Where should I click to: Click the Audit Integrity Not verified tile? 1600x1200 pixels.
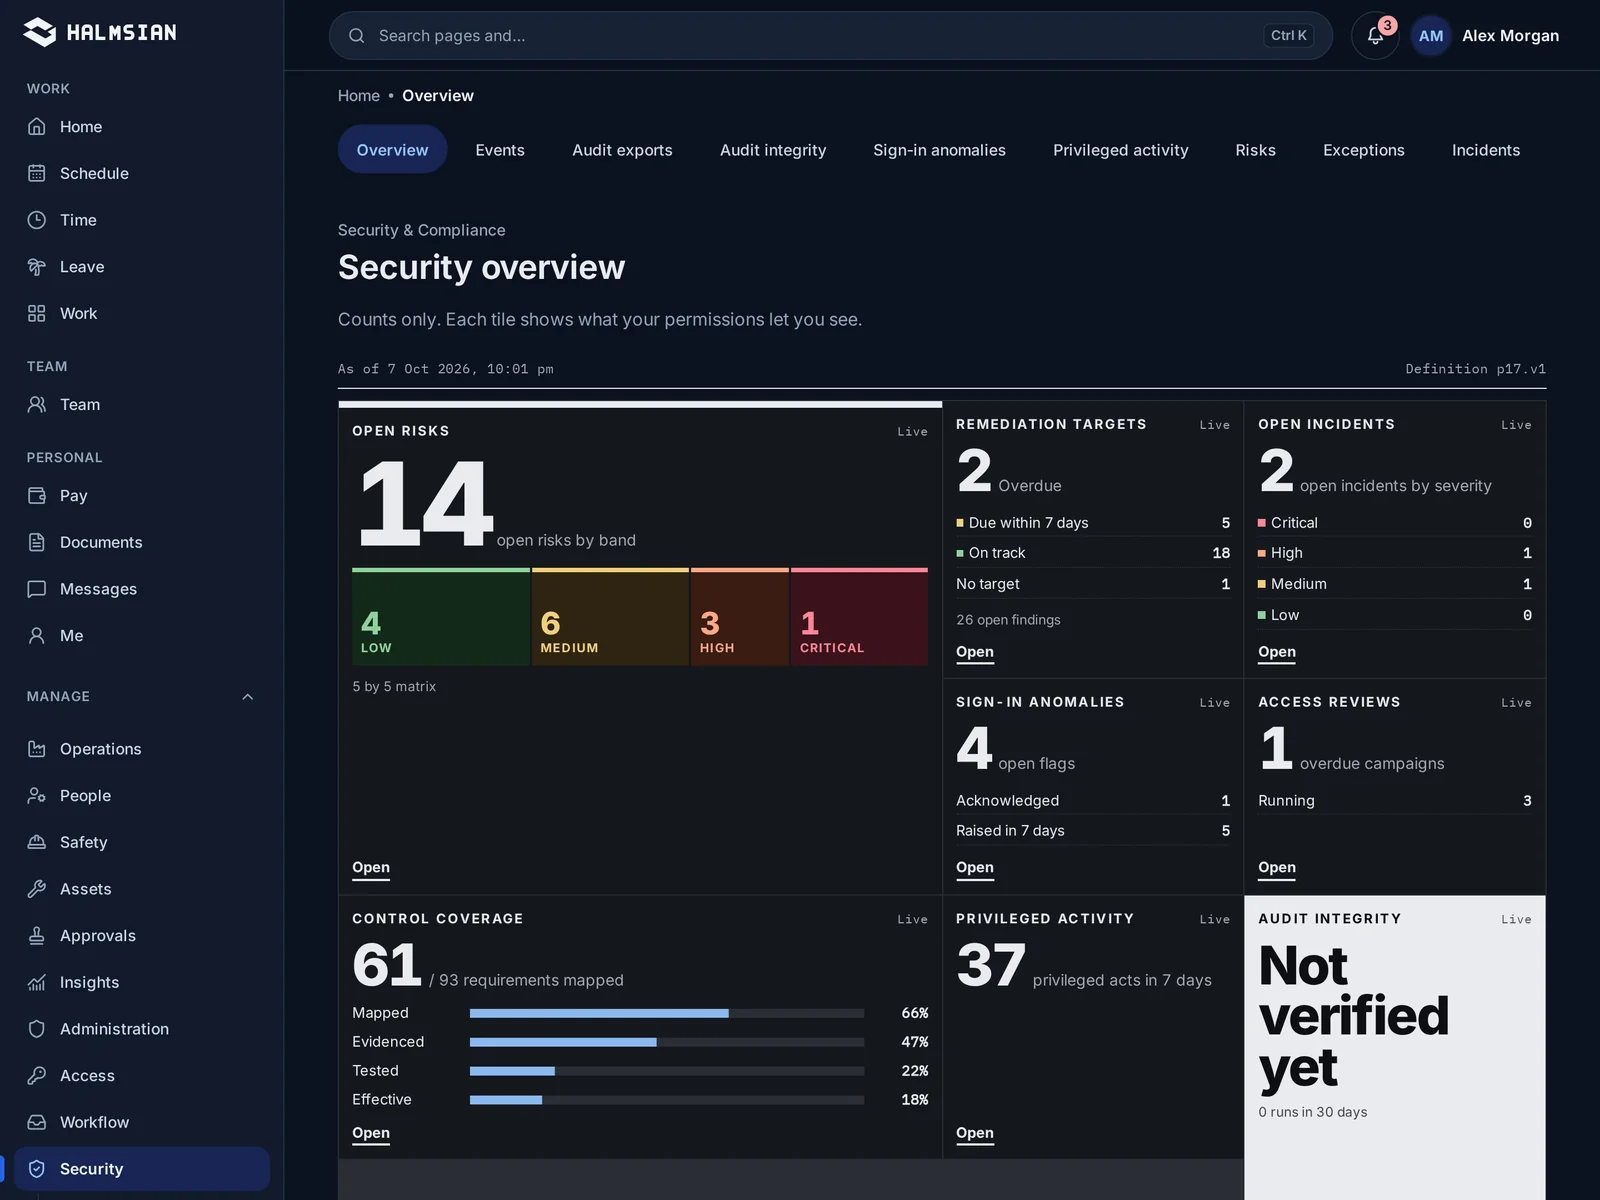(x=1395, y=1047)
